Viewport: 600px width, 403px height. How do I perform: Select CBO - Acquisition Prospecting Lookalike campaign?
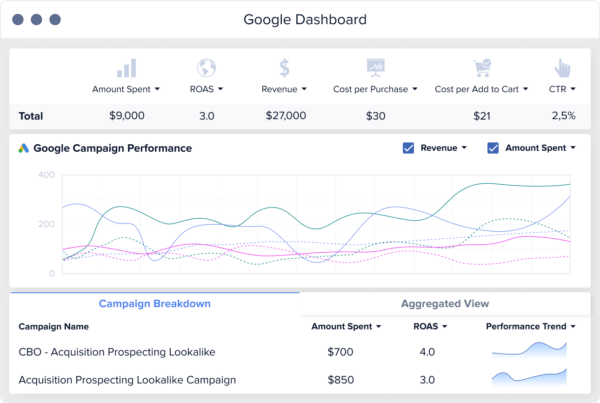[x=117, y=352]
